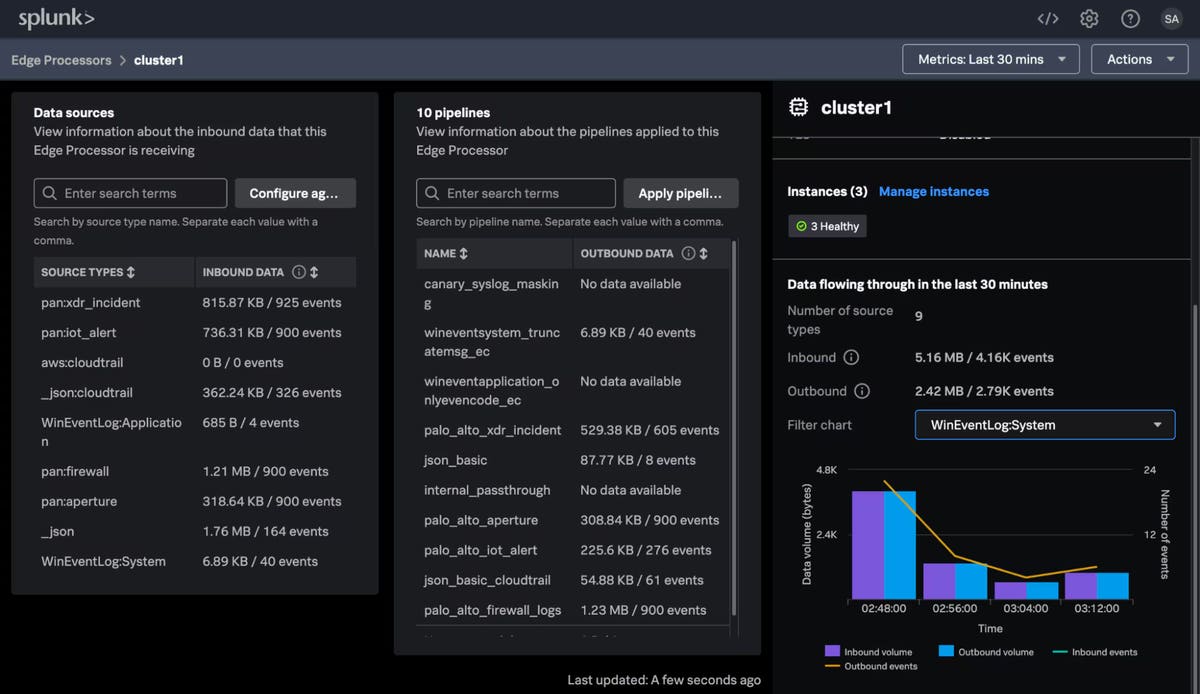
Task: Click the splunk logo
Action: pos(55,17)
